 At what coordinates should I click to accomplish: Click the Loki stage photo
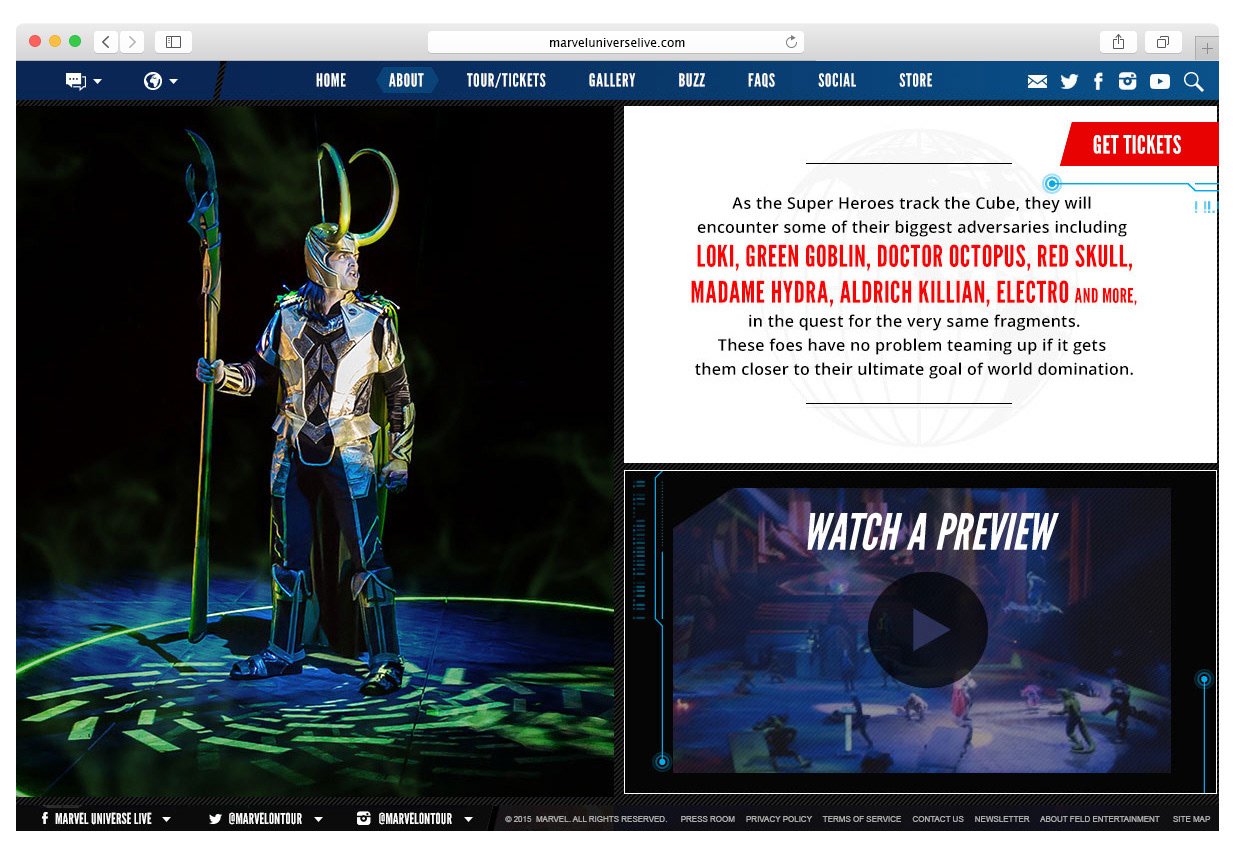point(315,450)
